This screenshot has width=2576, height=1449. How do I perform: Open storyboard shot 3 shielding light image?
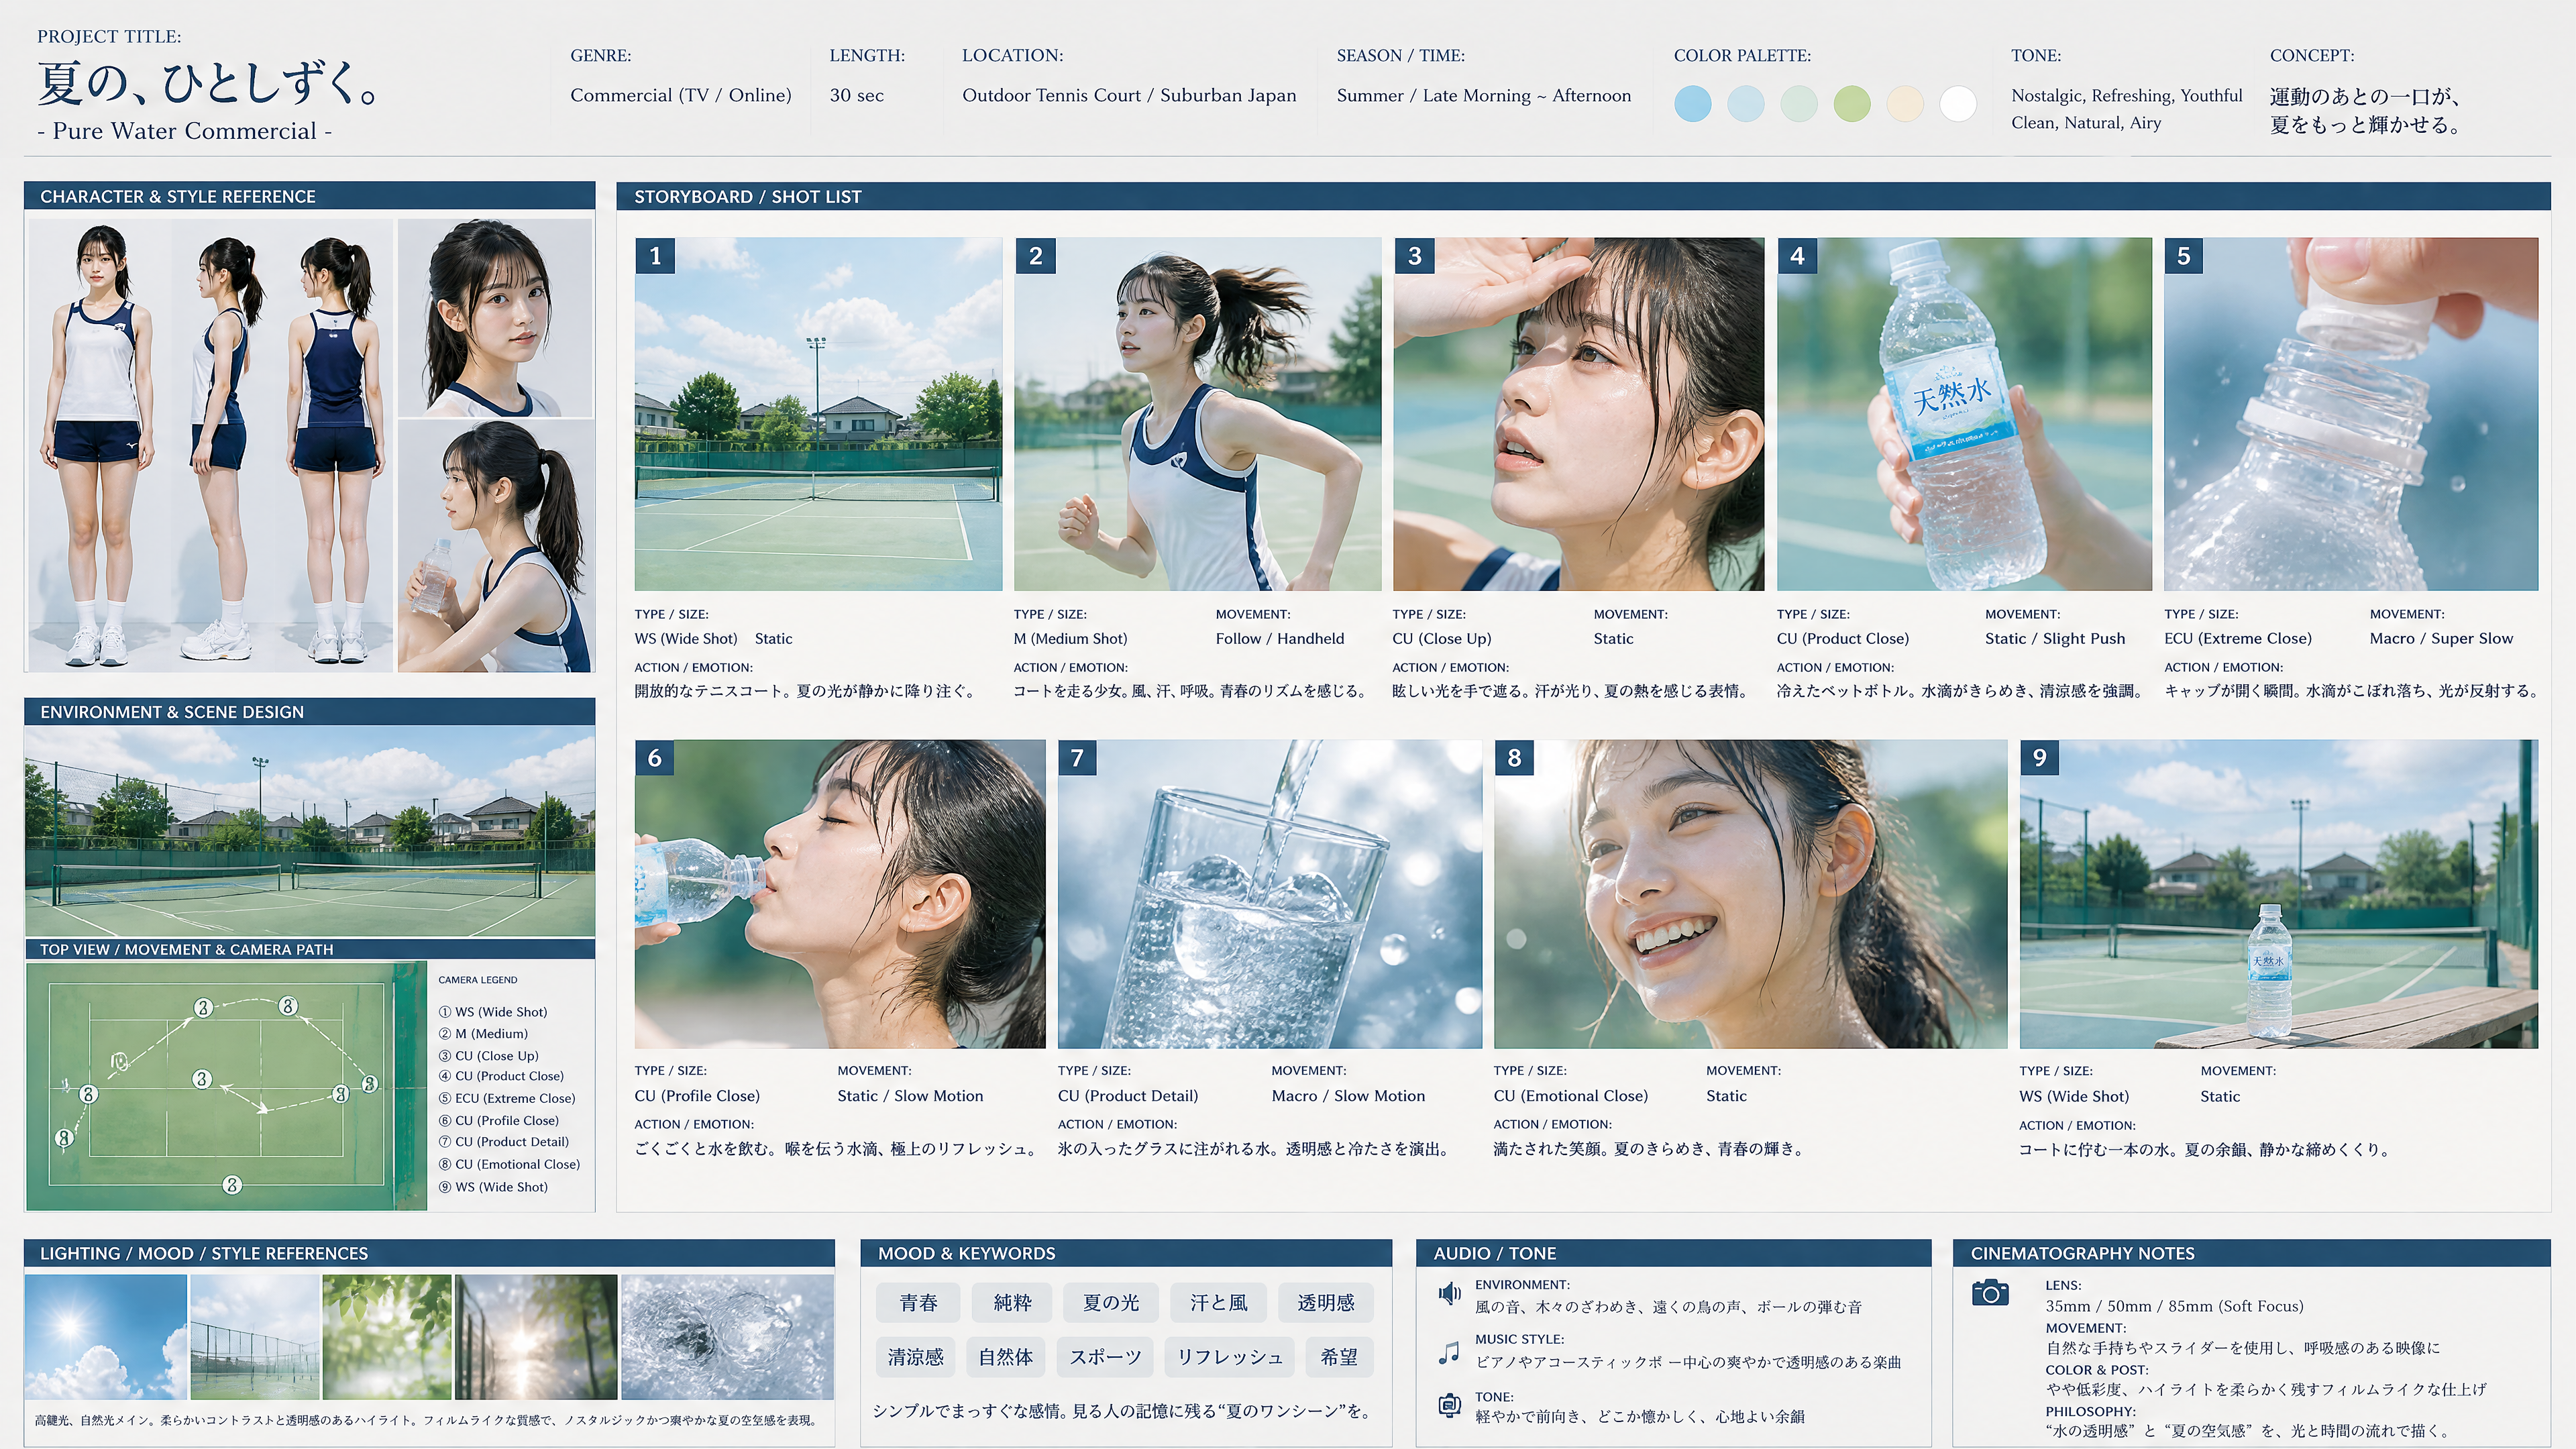click(1578, 414)
